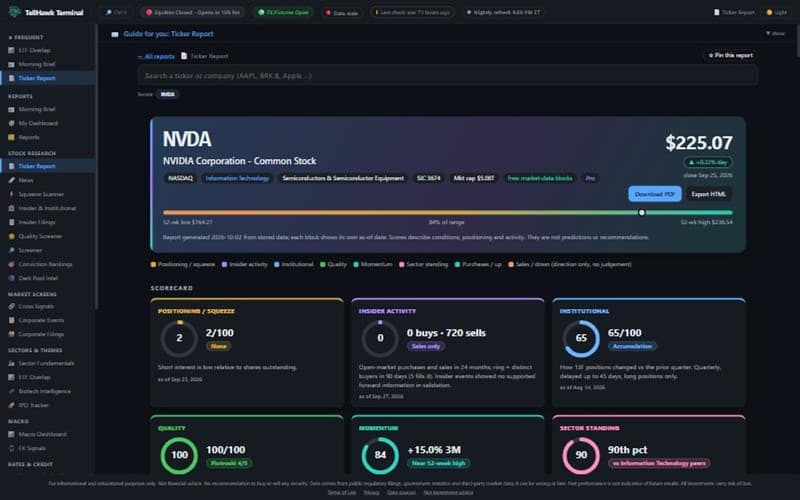Image resolution: width=800 pixels, height=500 pixels.
Task: Click the Last check was 71 hours pill
Action: [412, 12]
